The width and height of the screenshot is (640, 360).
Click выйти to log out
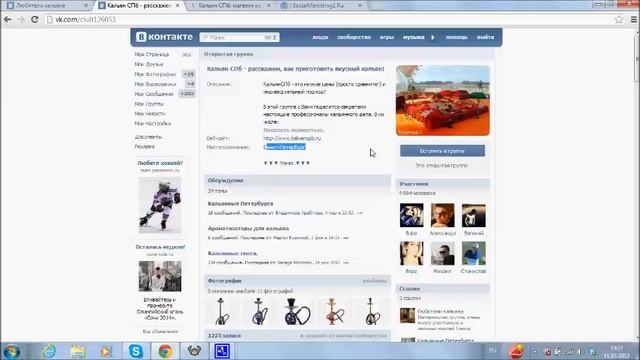click(x=485, y=37)
